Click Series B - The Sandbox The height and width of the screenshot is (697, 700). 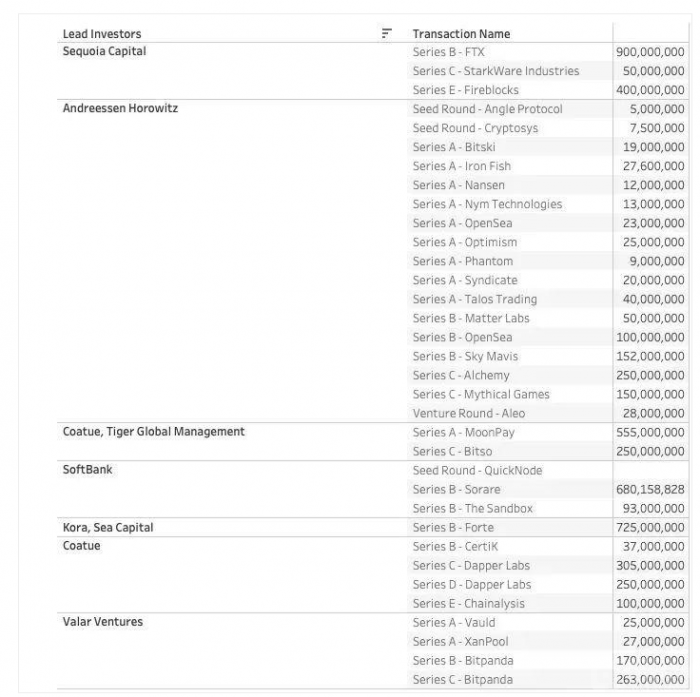pyautogui.click(x=472, y=509)
